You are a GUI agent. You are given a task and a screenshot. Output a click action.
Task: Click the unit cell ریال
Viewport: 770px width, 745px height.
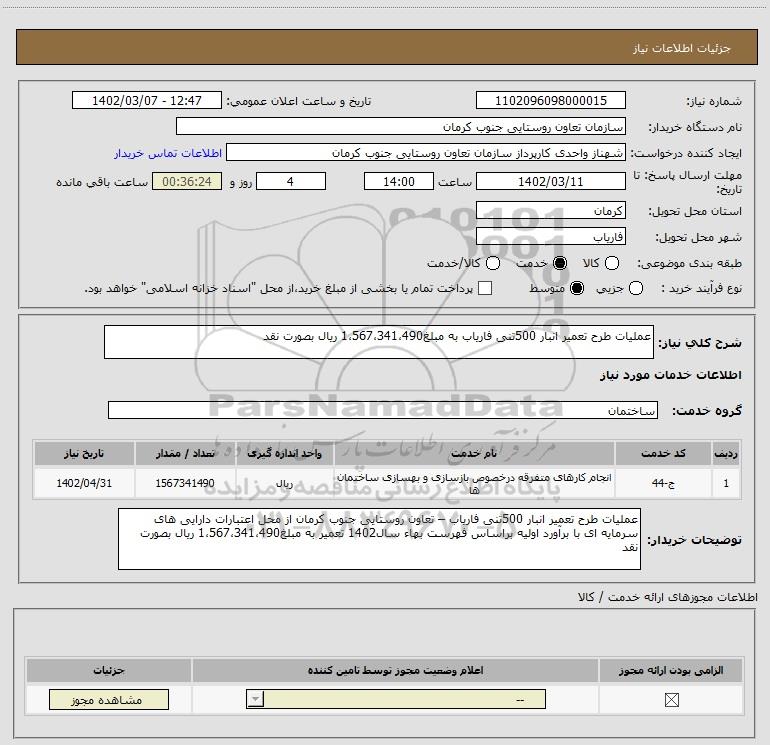[284, 483]
